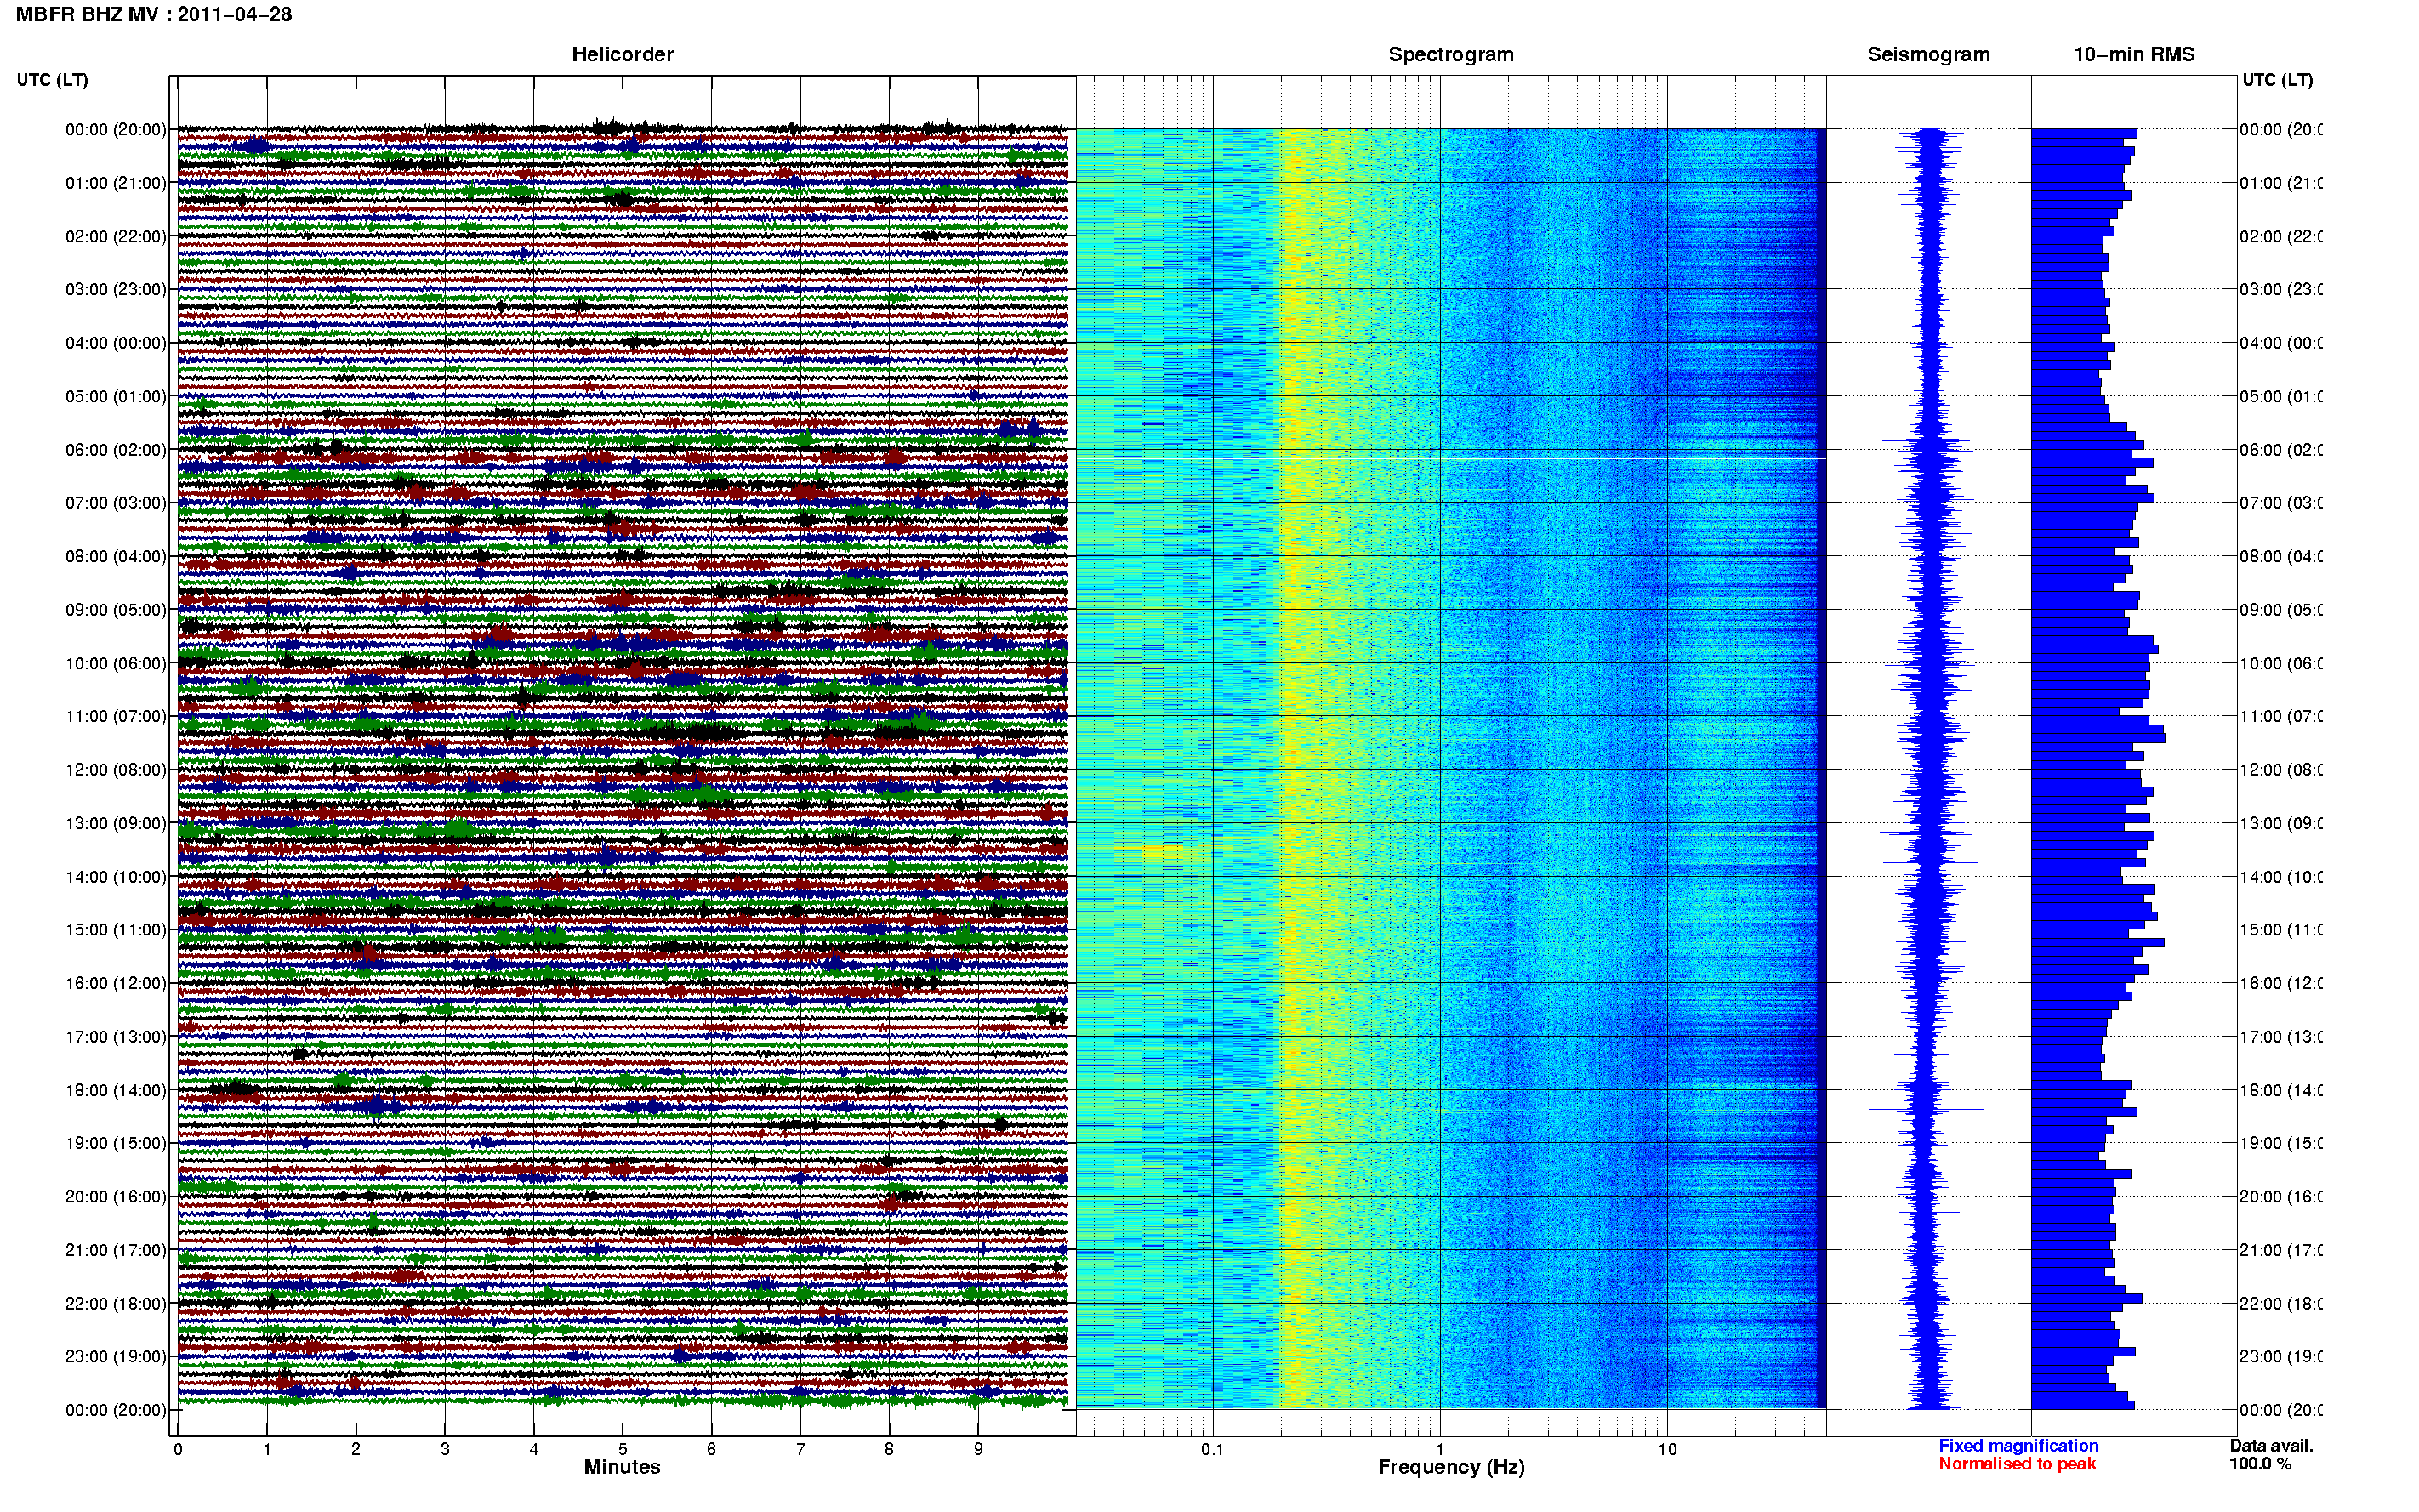Click the left axis label '08:00 (04:00)'
This screenshot has width=2419, height=1512.
(x=116, y=556)
